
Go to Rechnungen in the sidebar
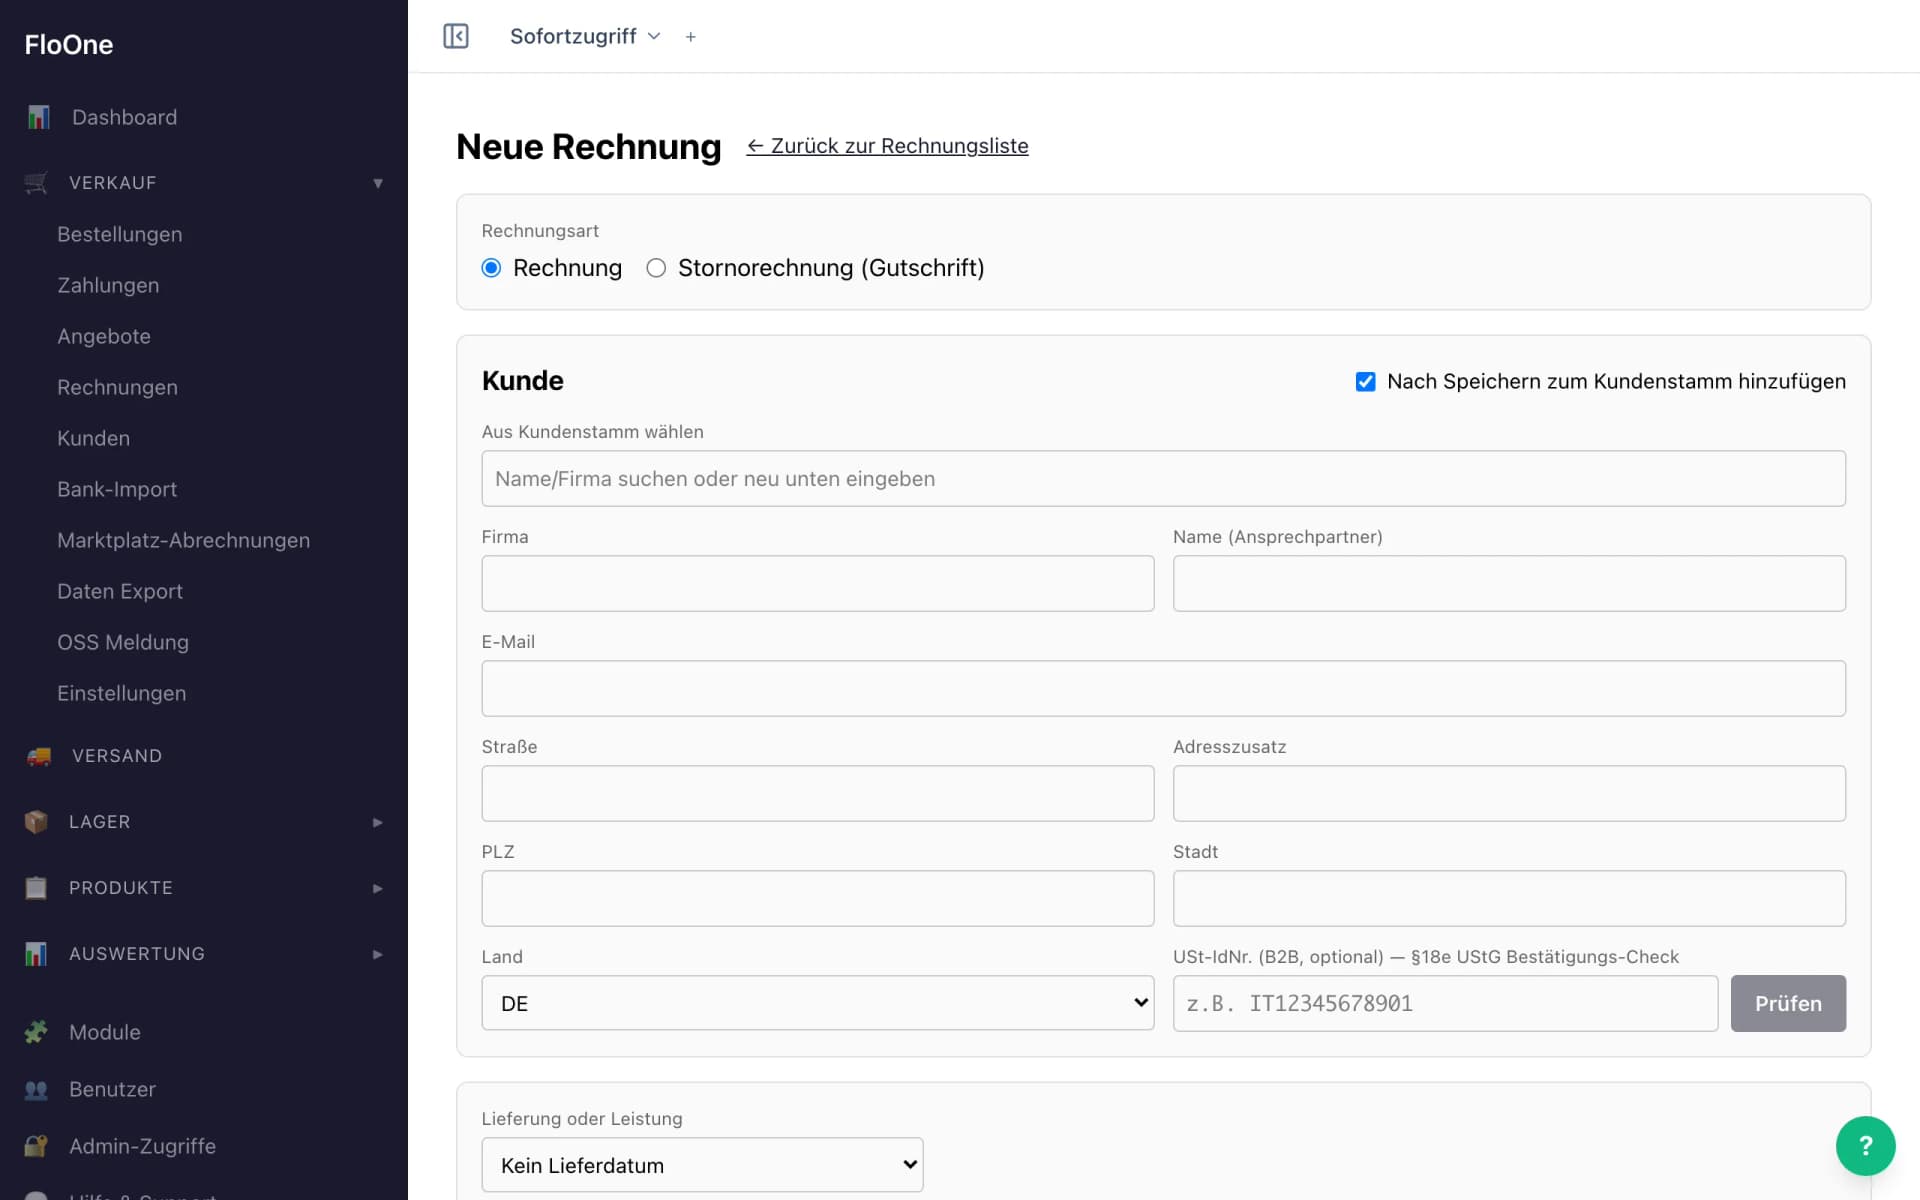pos(117,387)
